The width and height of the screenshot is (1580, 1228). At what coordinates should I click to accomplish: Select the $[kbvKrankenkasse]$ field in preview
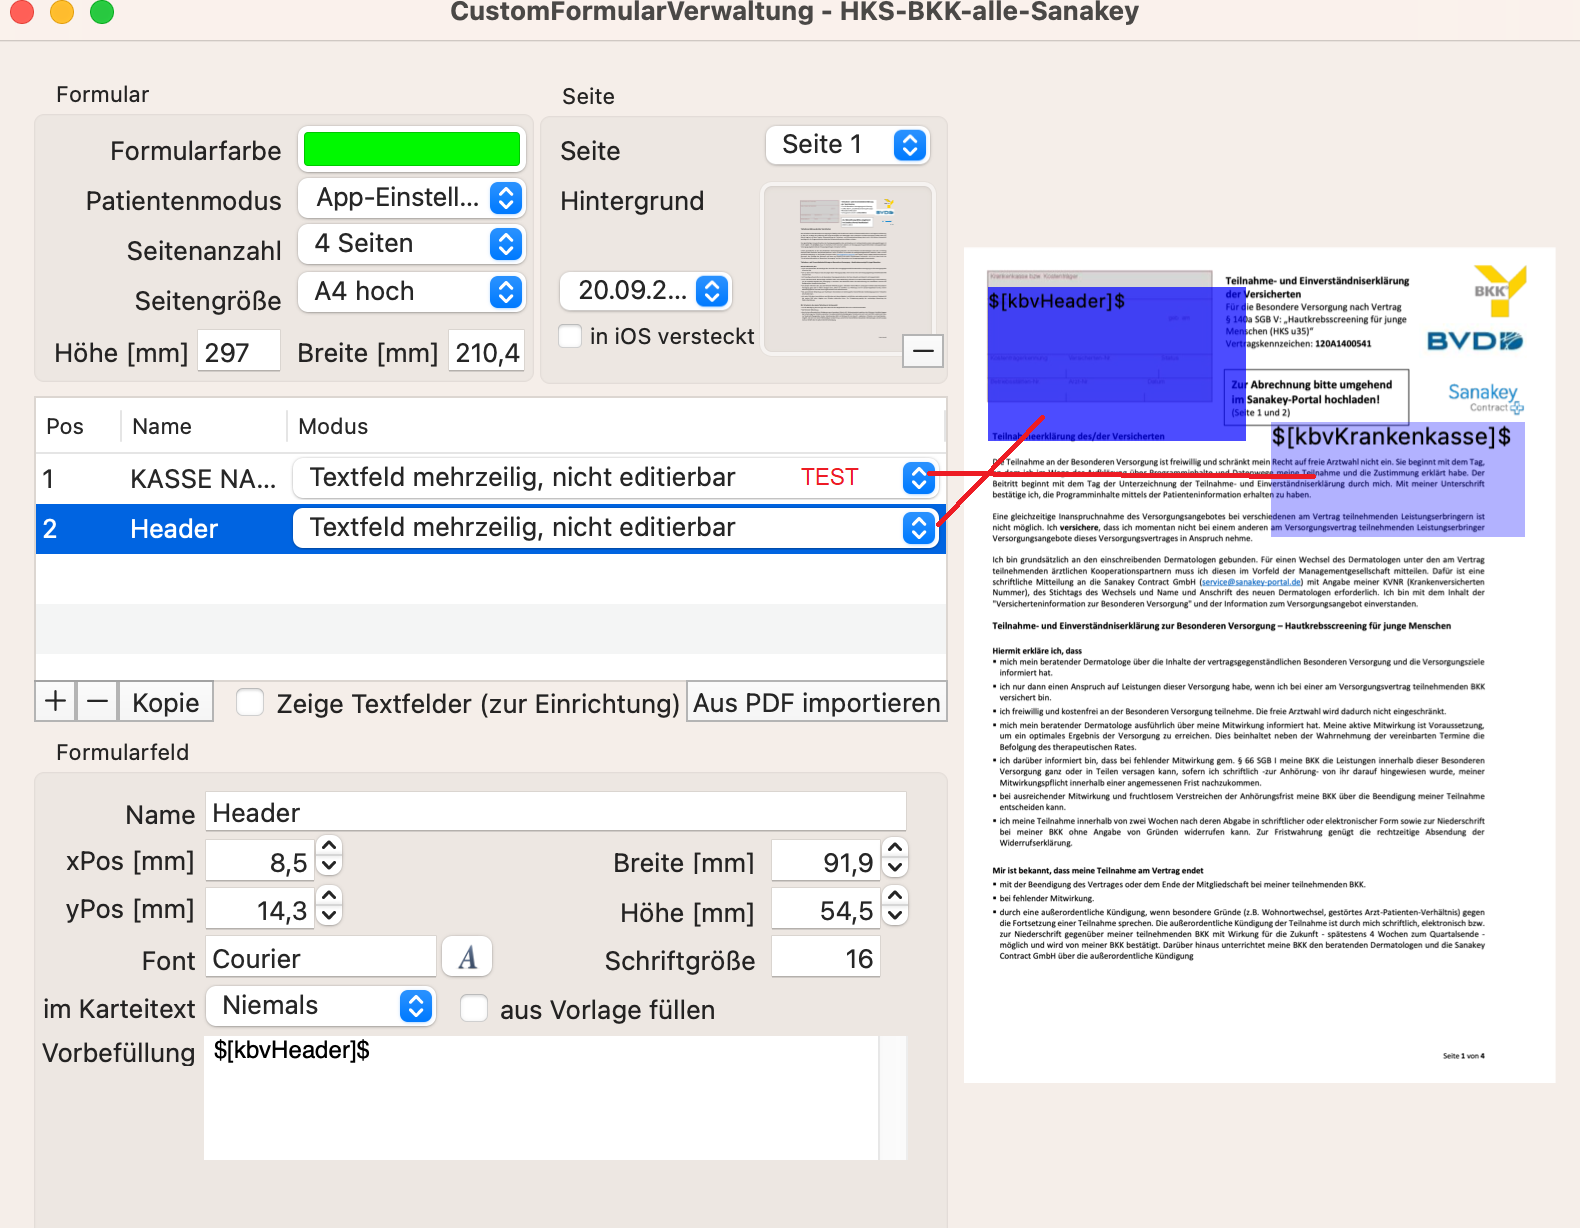tap(1397, 480)
